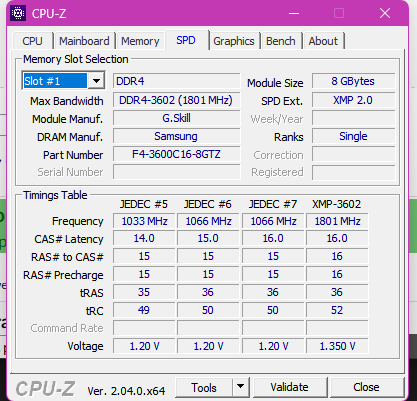Click the Validate button
Viewport: 417px width, 401px height.
[x=289, y=387]
